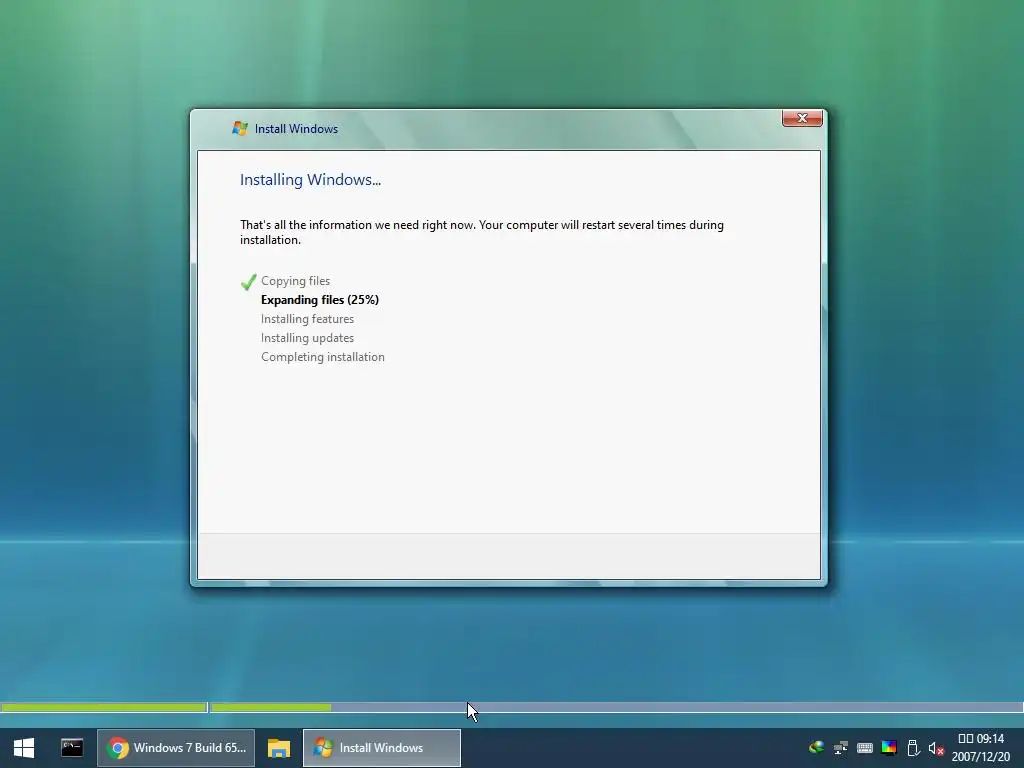Open File Explorer from the taskbar
Image resolution: width=1024 pixels, height=768 pixels.
click(279, 748)
